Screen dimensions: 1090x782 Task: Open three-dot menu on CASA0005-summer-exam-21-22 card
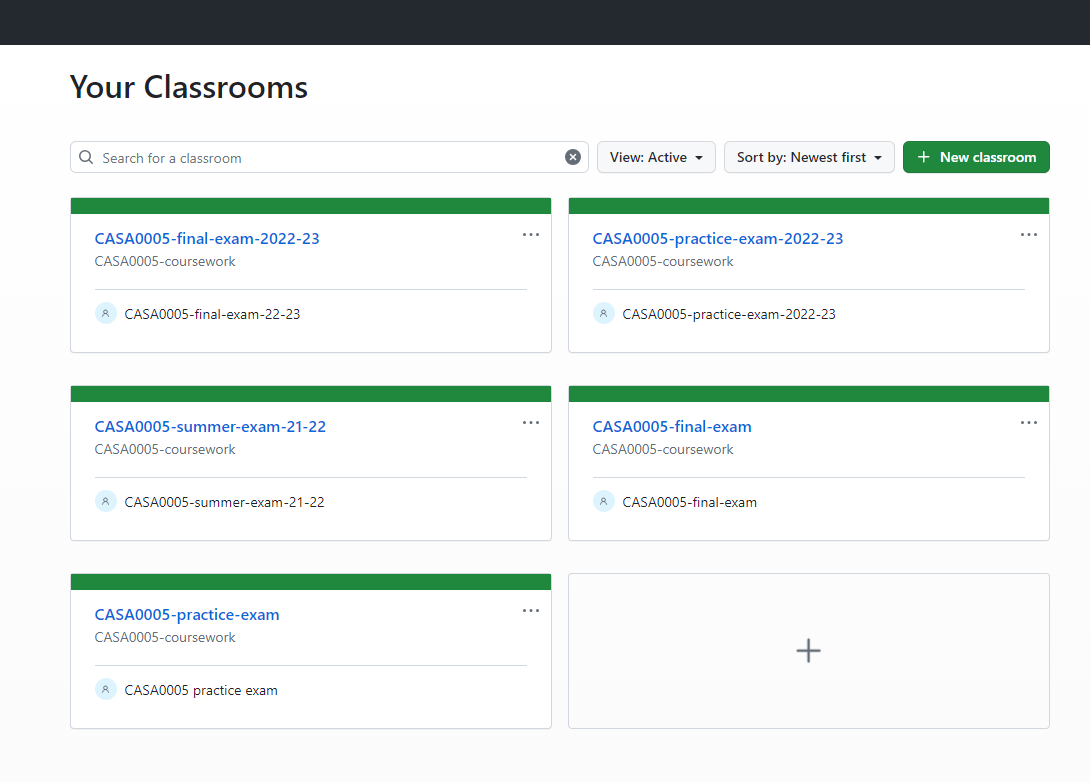click(531, 423)
